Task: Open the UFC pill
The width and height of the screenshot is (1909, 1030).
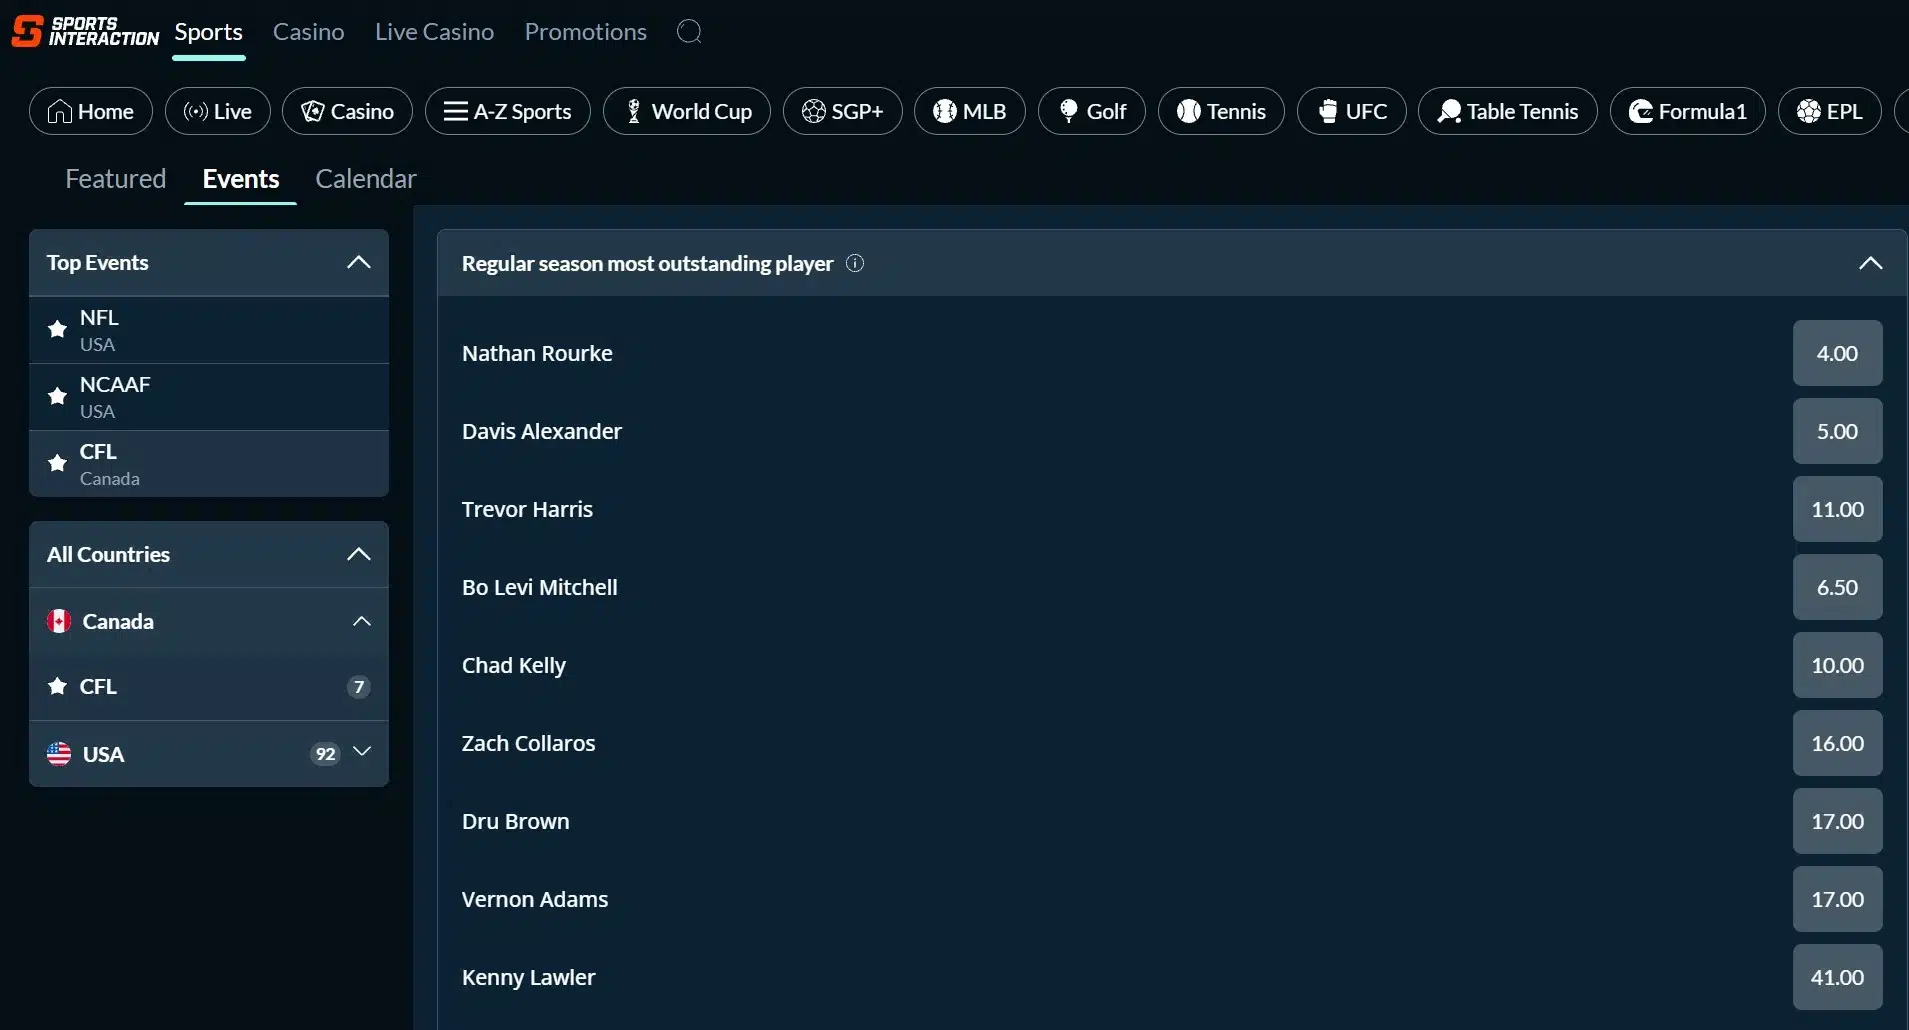Action: (x=1352, y=111)
